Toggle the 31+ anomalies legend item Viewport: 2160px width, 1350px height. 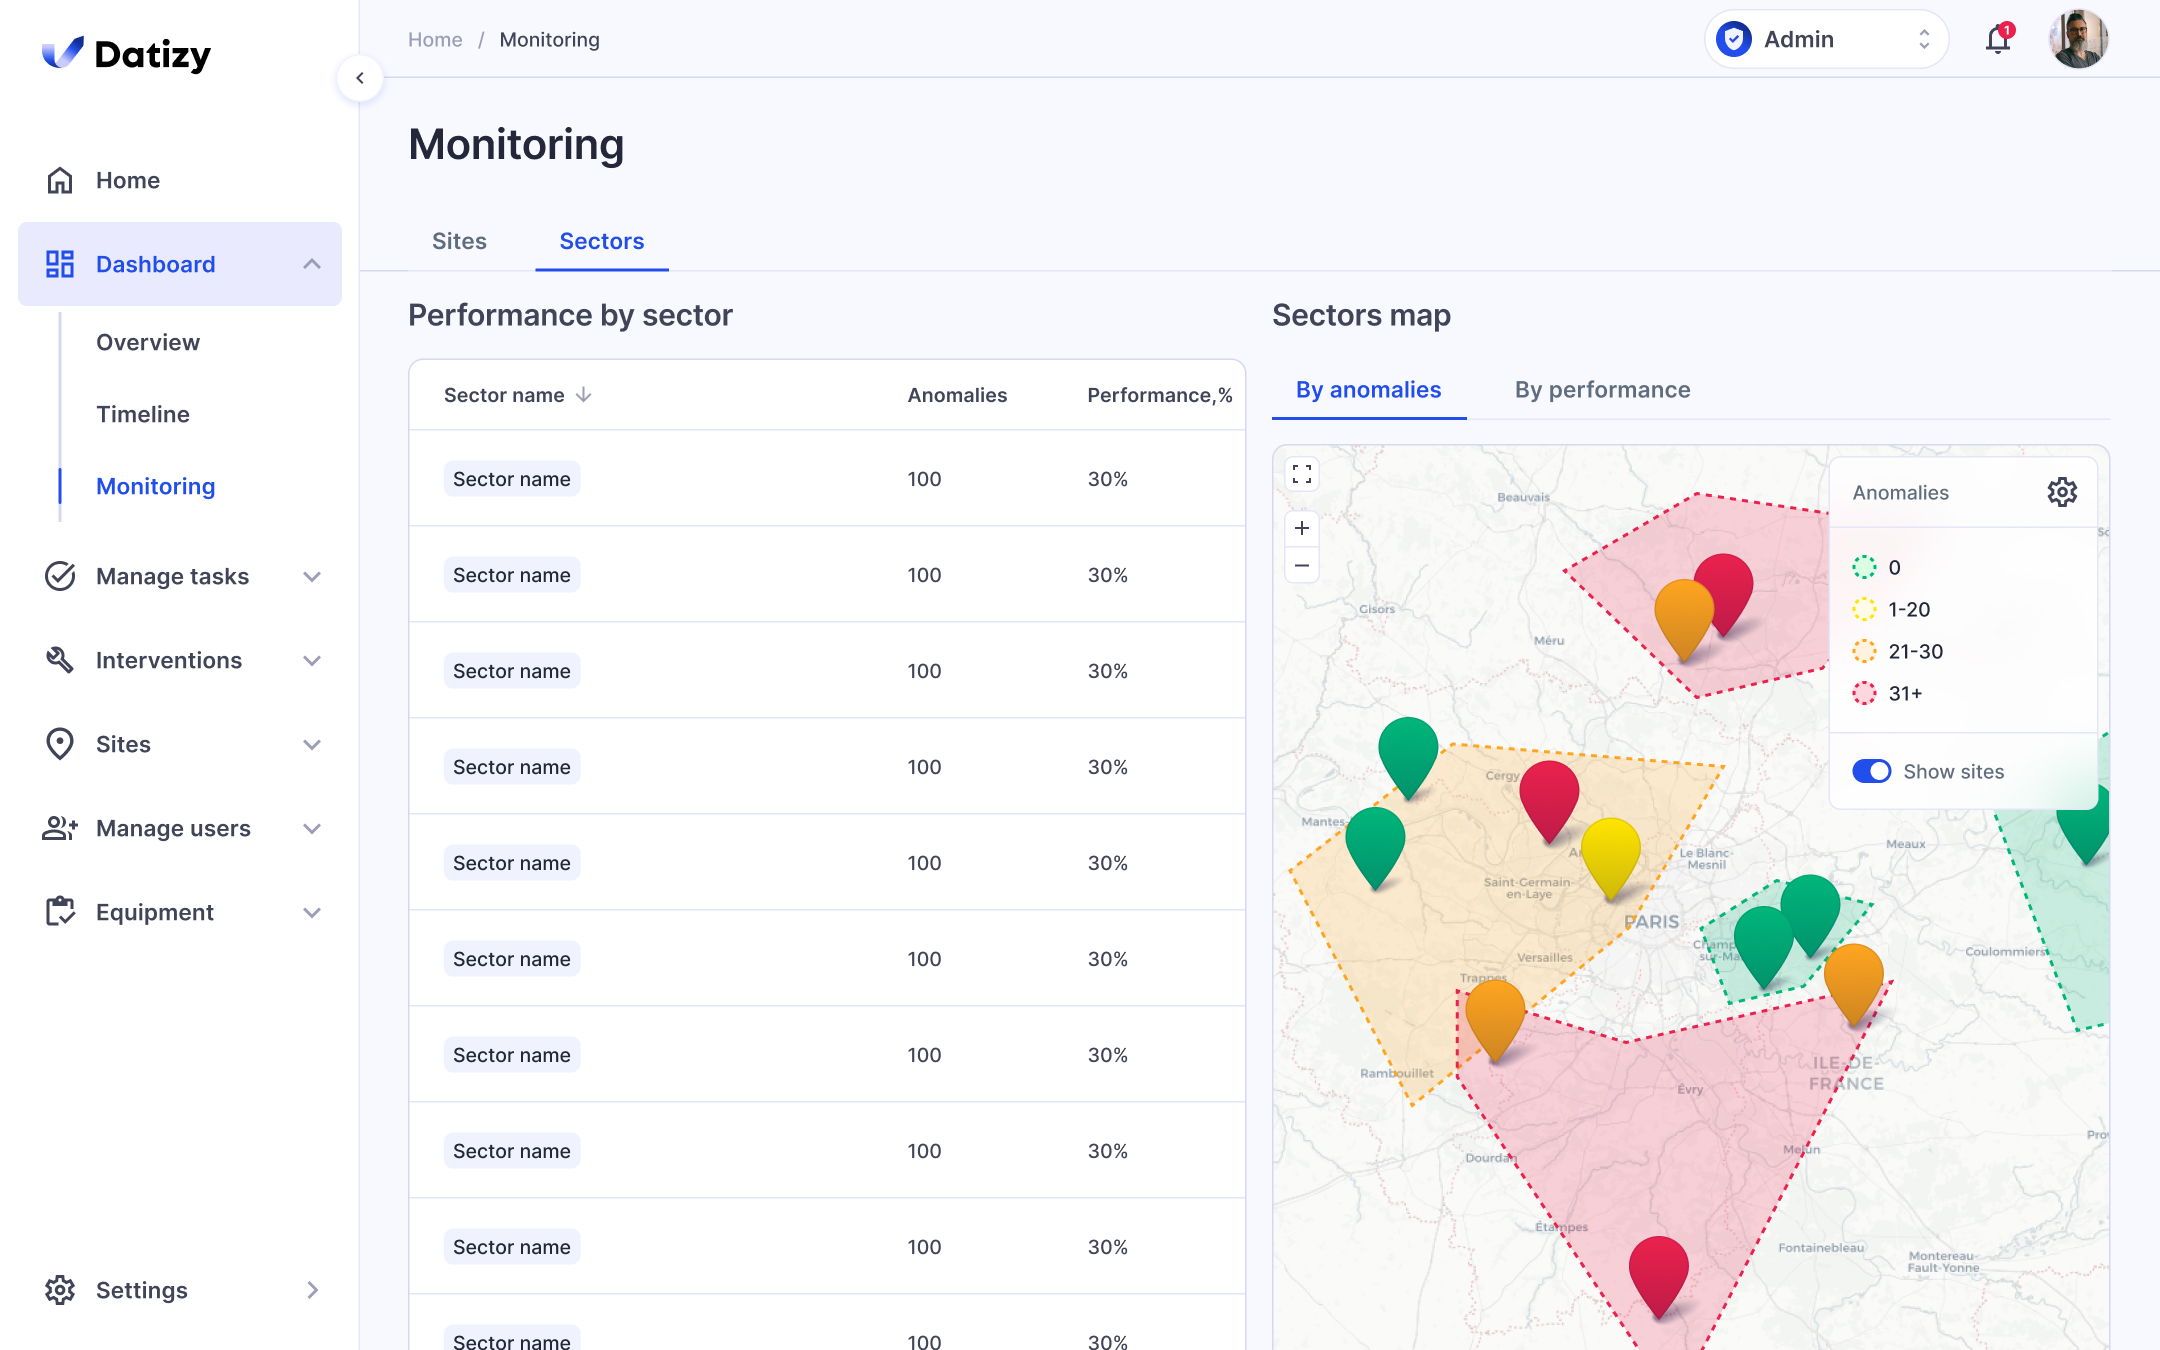point(1886,693)
